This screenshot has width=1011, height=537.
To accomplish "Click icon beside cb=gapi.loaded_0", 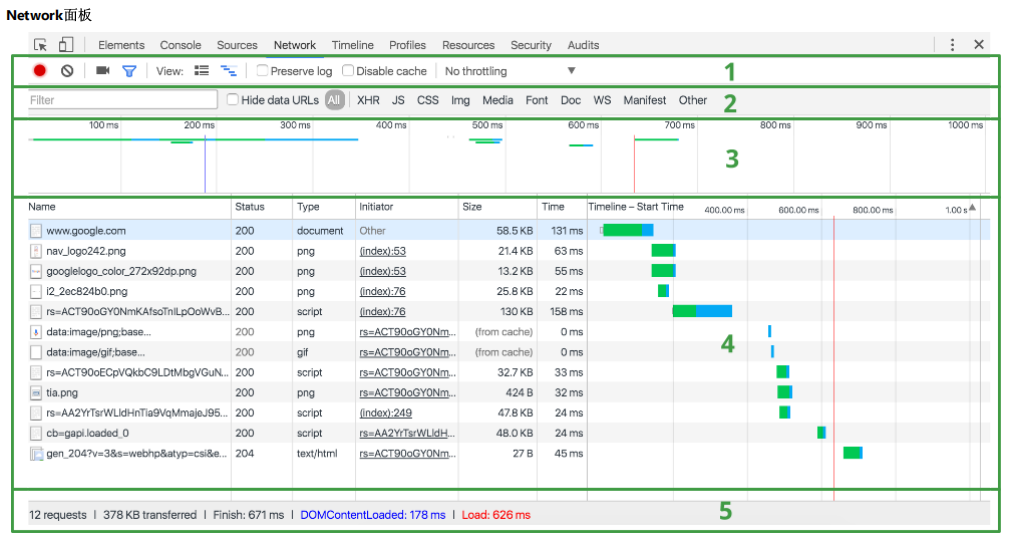I will pos(36,433).
